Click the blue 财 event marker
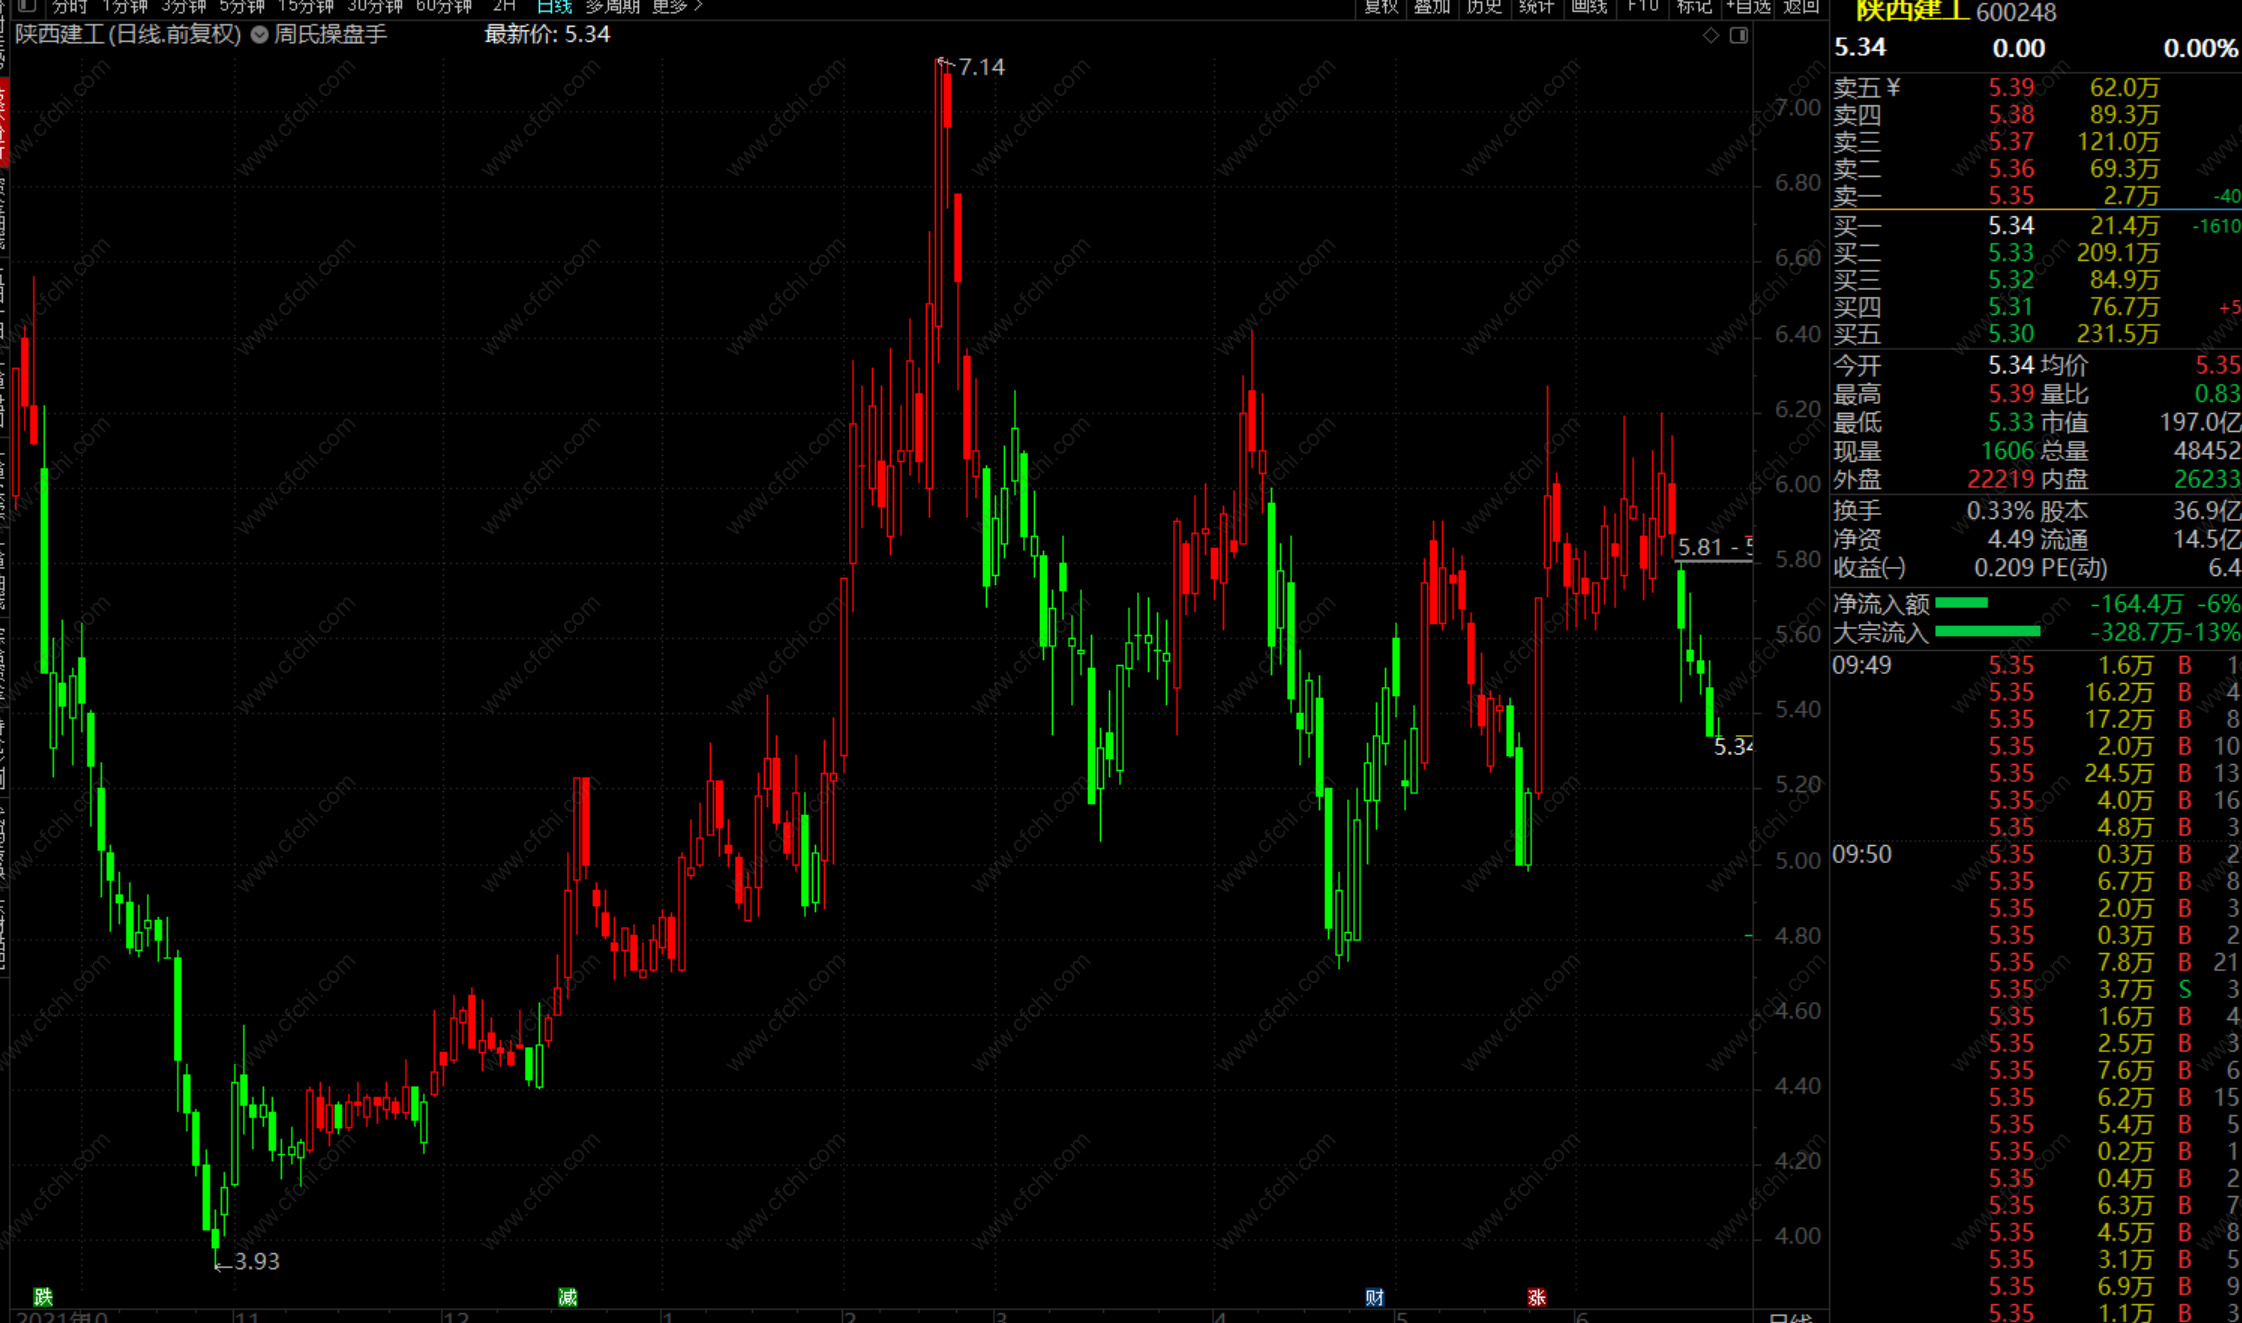2242x1323 pixels. (1375, 1297)
